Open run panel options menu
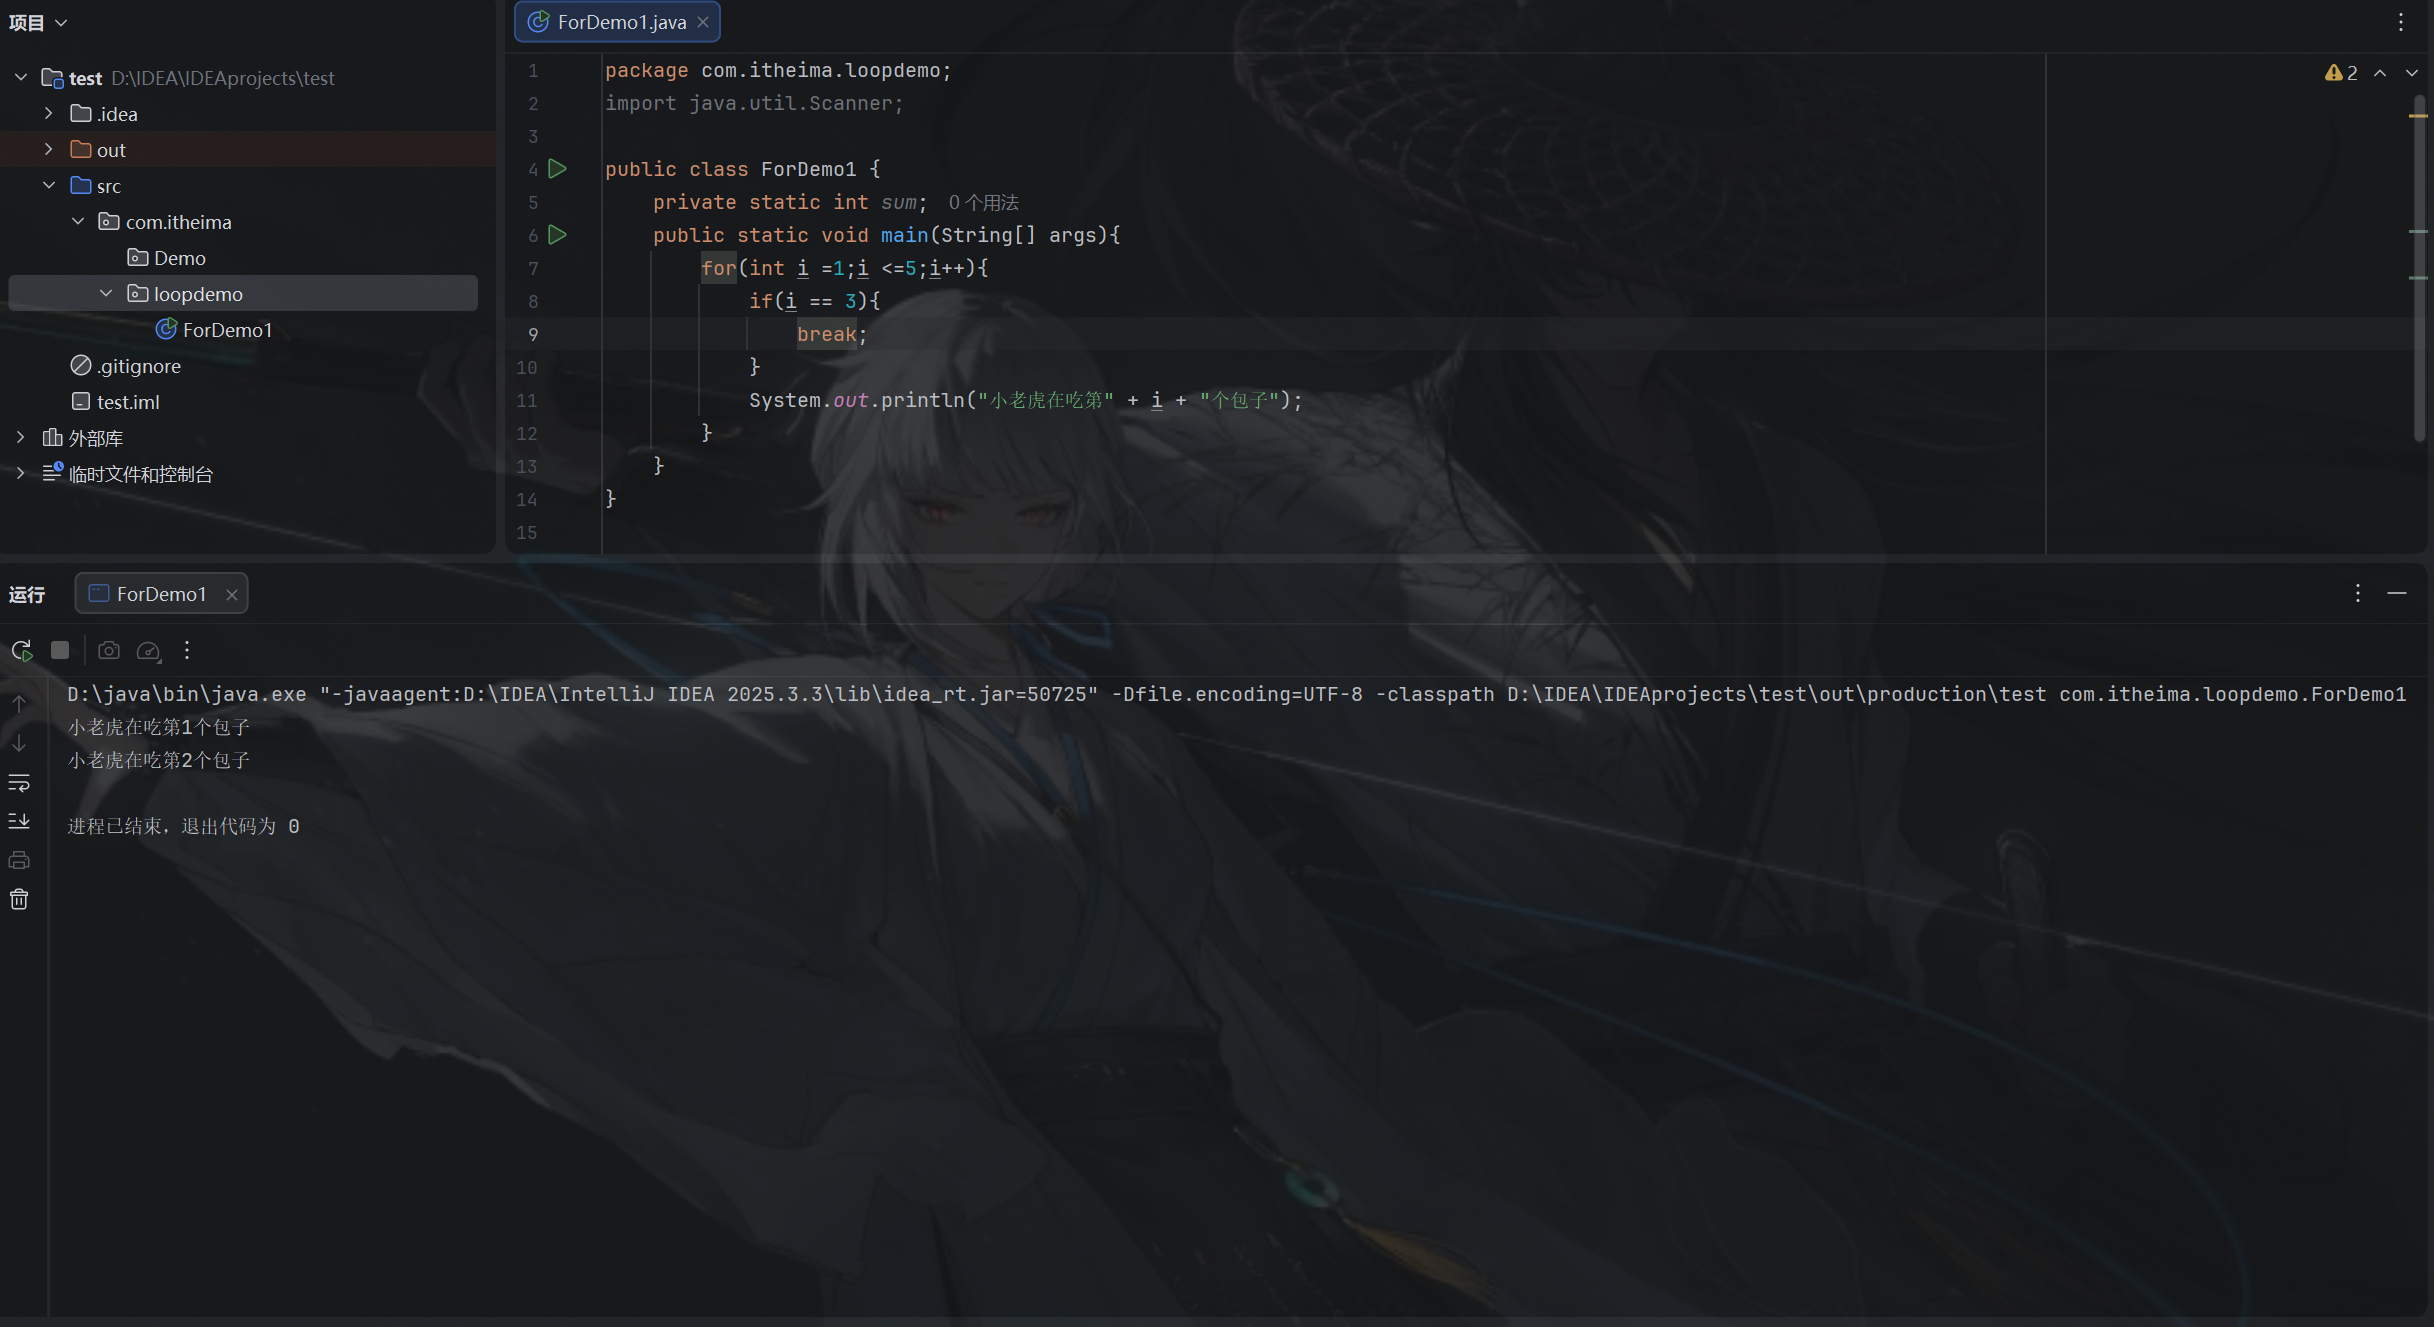 click(2358, 593)
